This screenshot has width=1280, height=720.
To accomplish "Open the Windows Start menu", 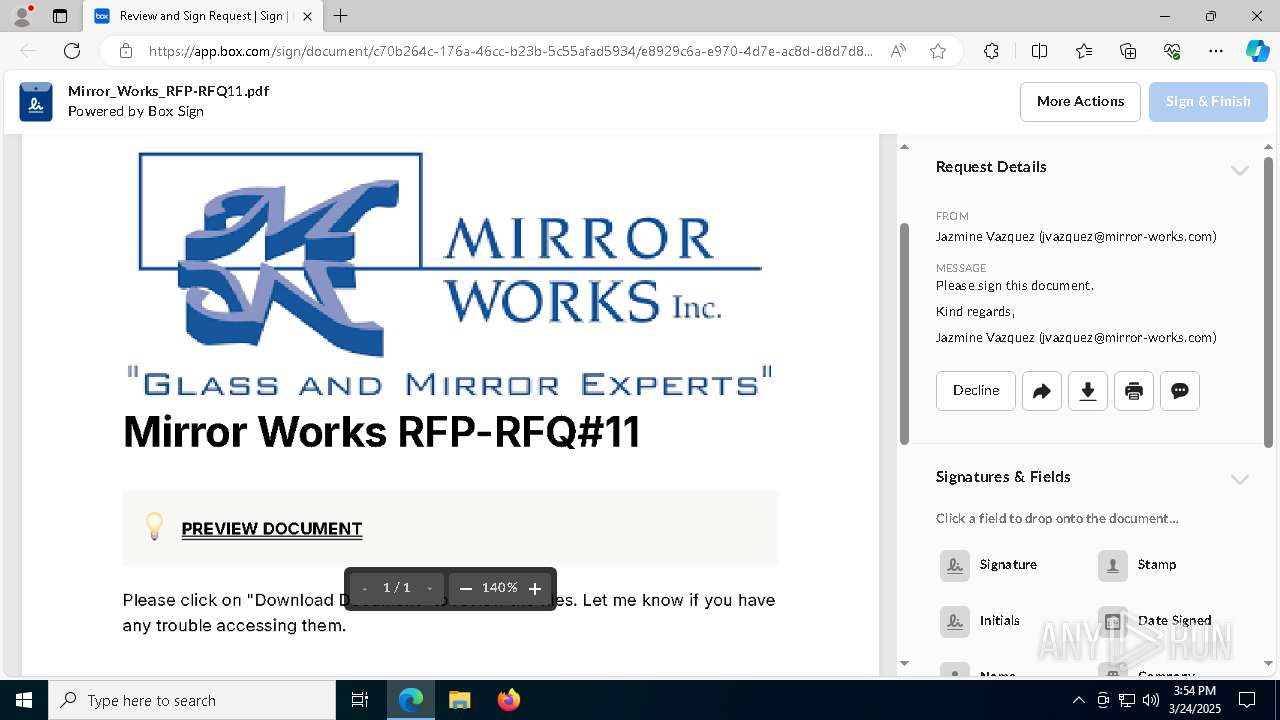I will tap(24, 700).
